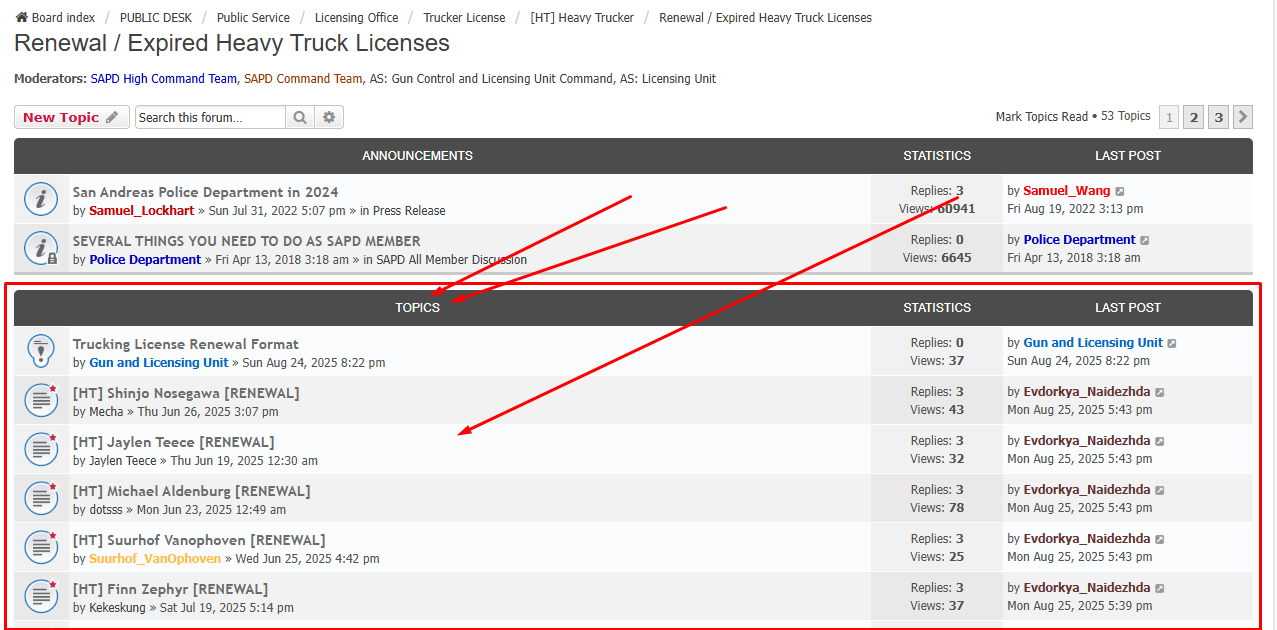
Task: Open the Board index home link
Action: tap(55, 18)
